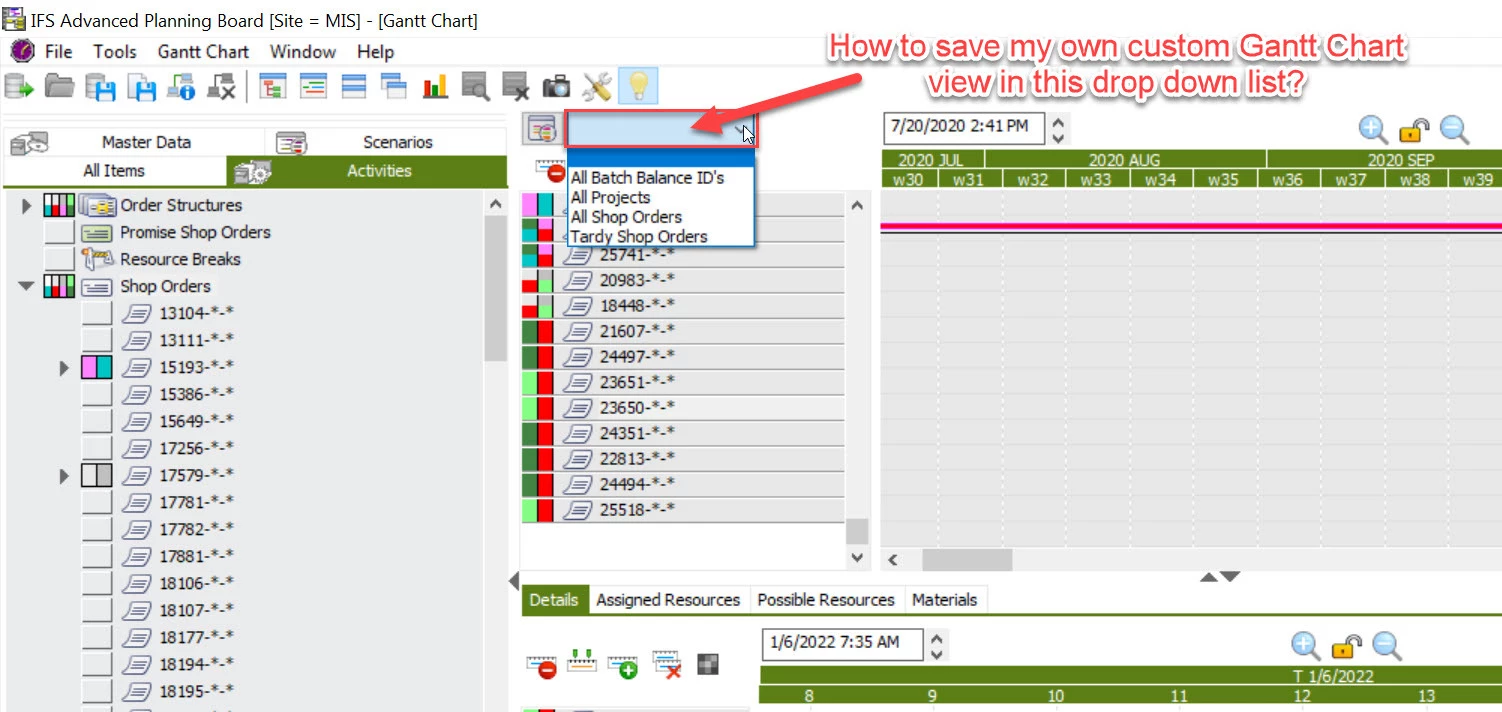Image resolution: width=1502 pixels, height=712 pixels.
Task: Click the light bulb hints icon
Action: [638, 87]
